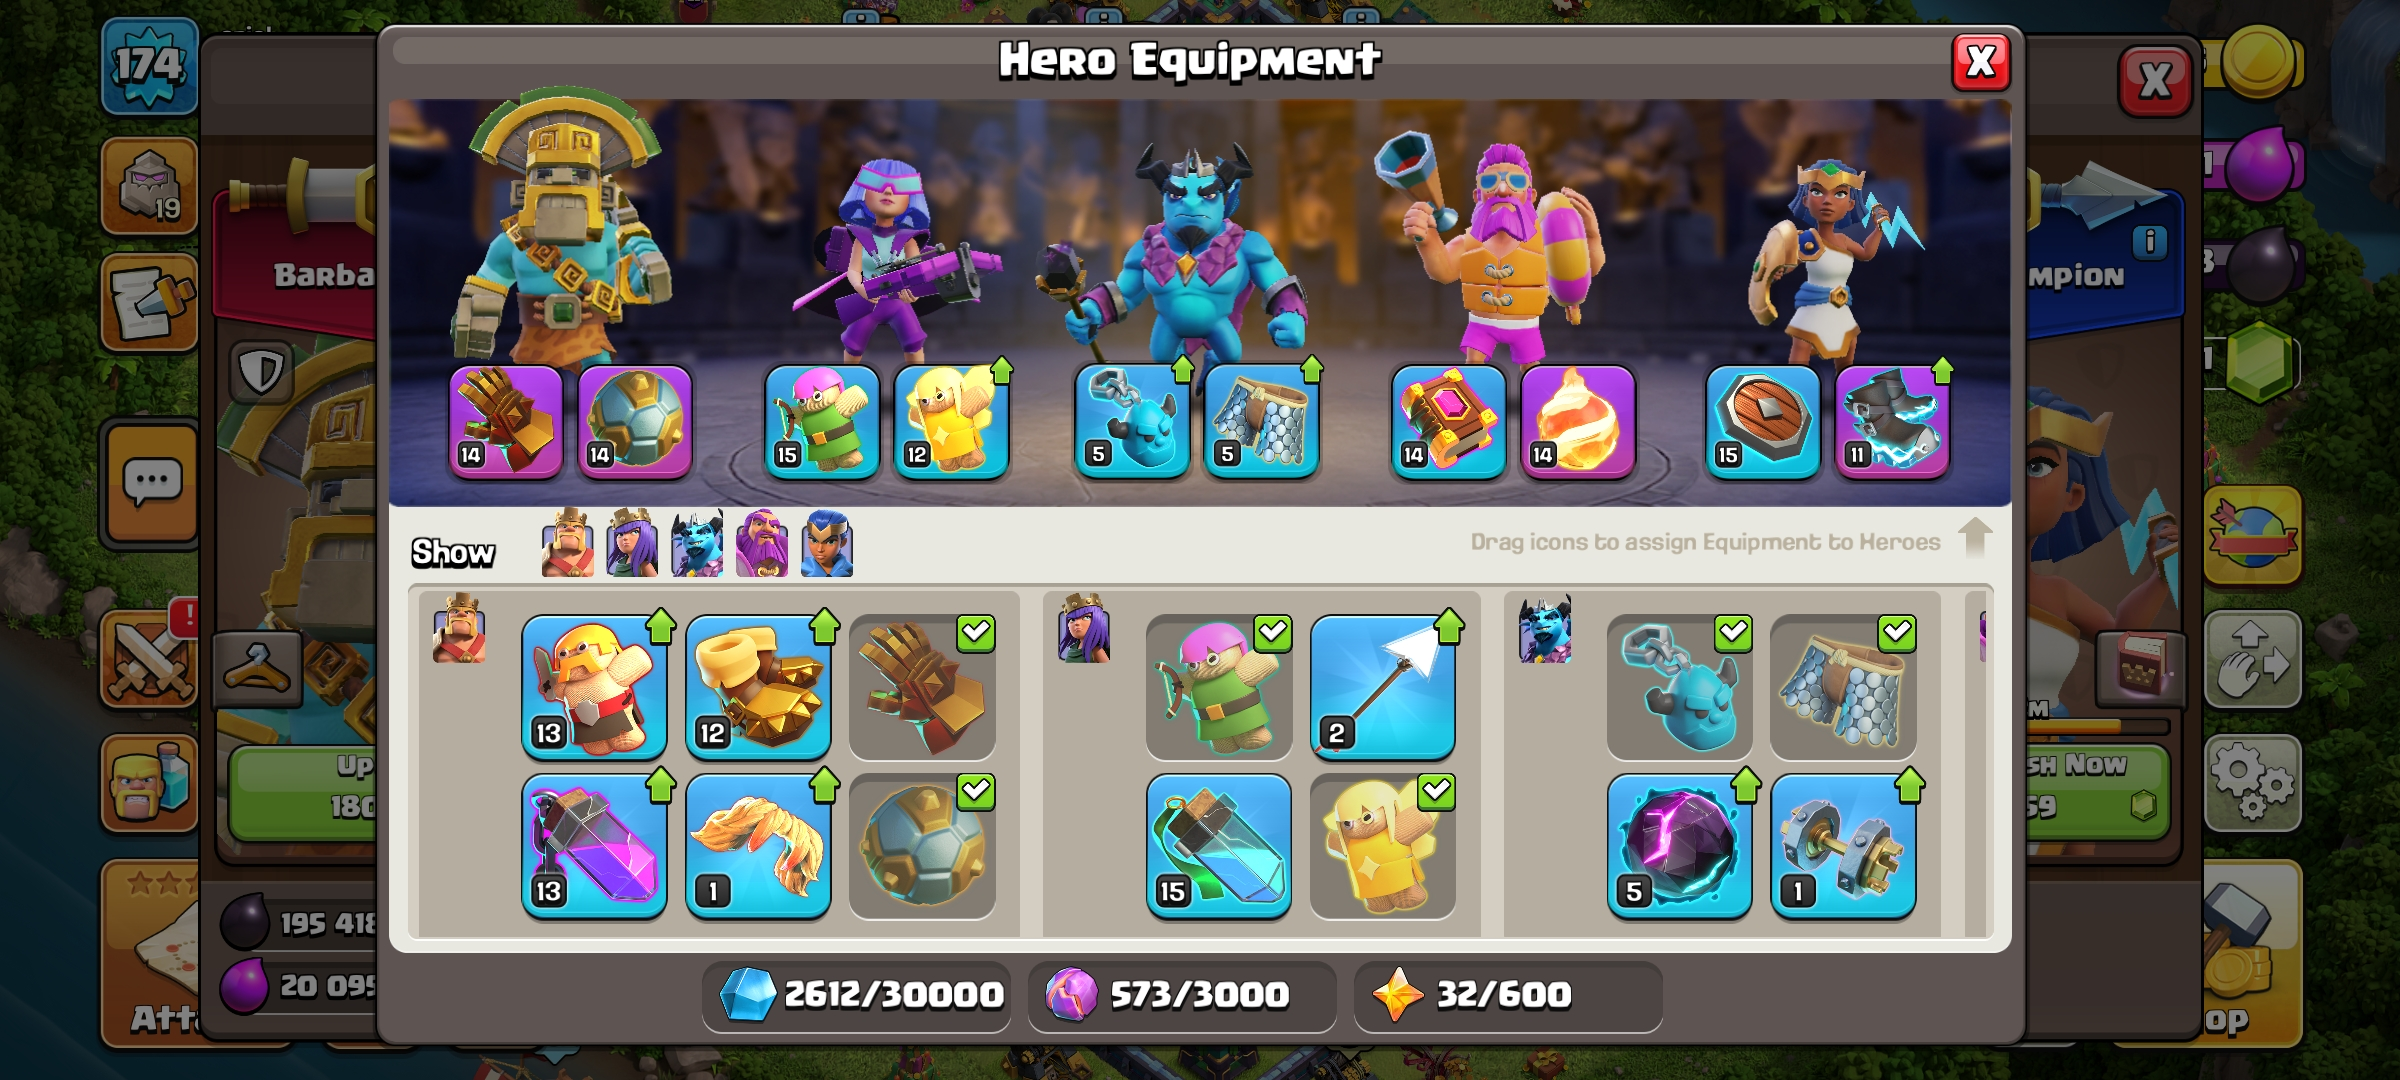Toggle Grand Warden filter in Show row

click(x=762, y=543)
